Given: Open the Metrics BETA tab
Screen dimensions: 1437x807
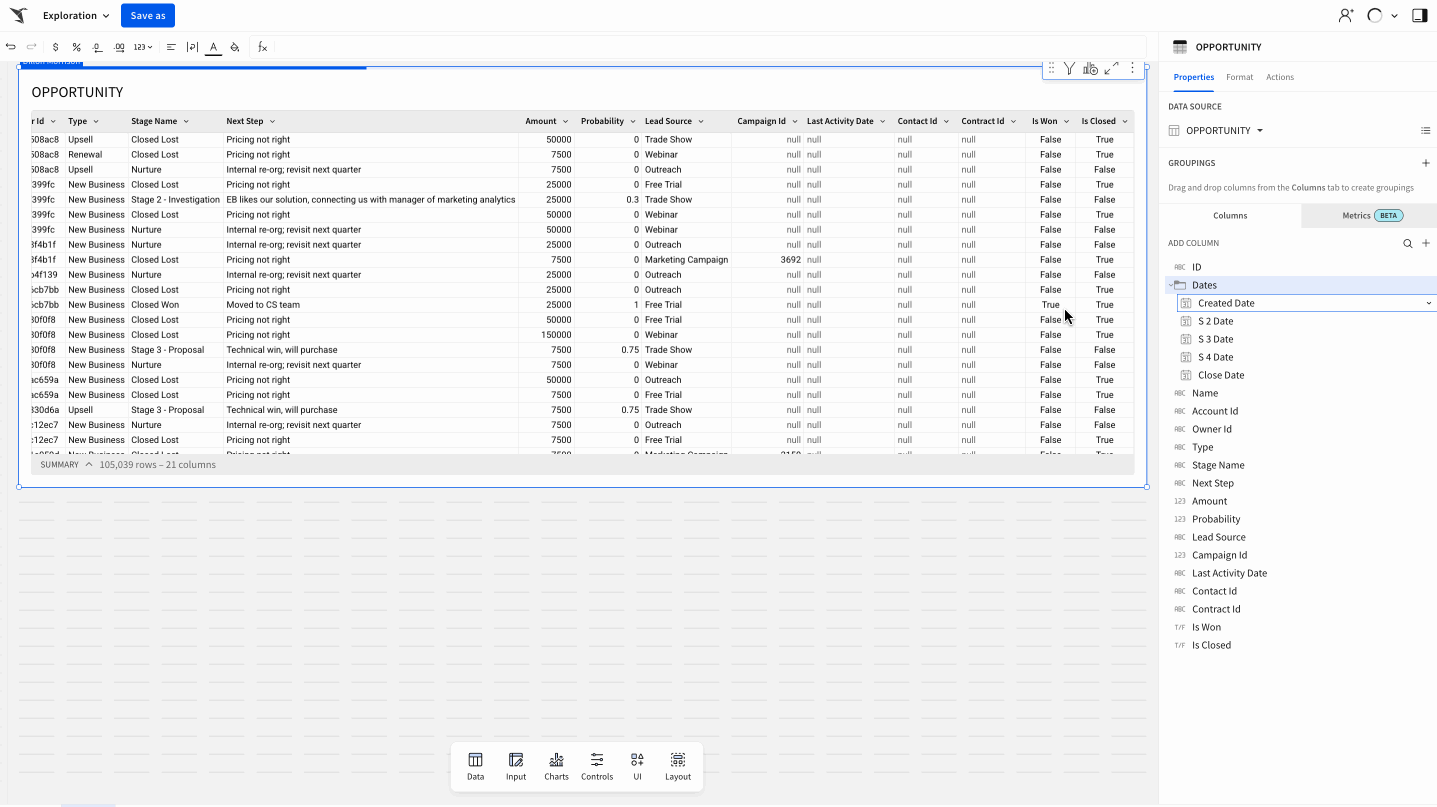Looking at the screenshot, I should click(x=1368, y=215).
